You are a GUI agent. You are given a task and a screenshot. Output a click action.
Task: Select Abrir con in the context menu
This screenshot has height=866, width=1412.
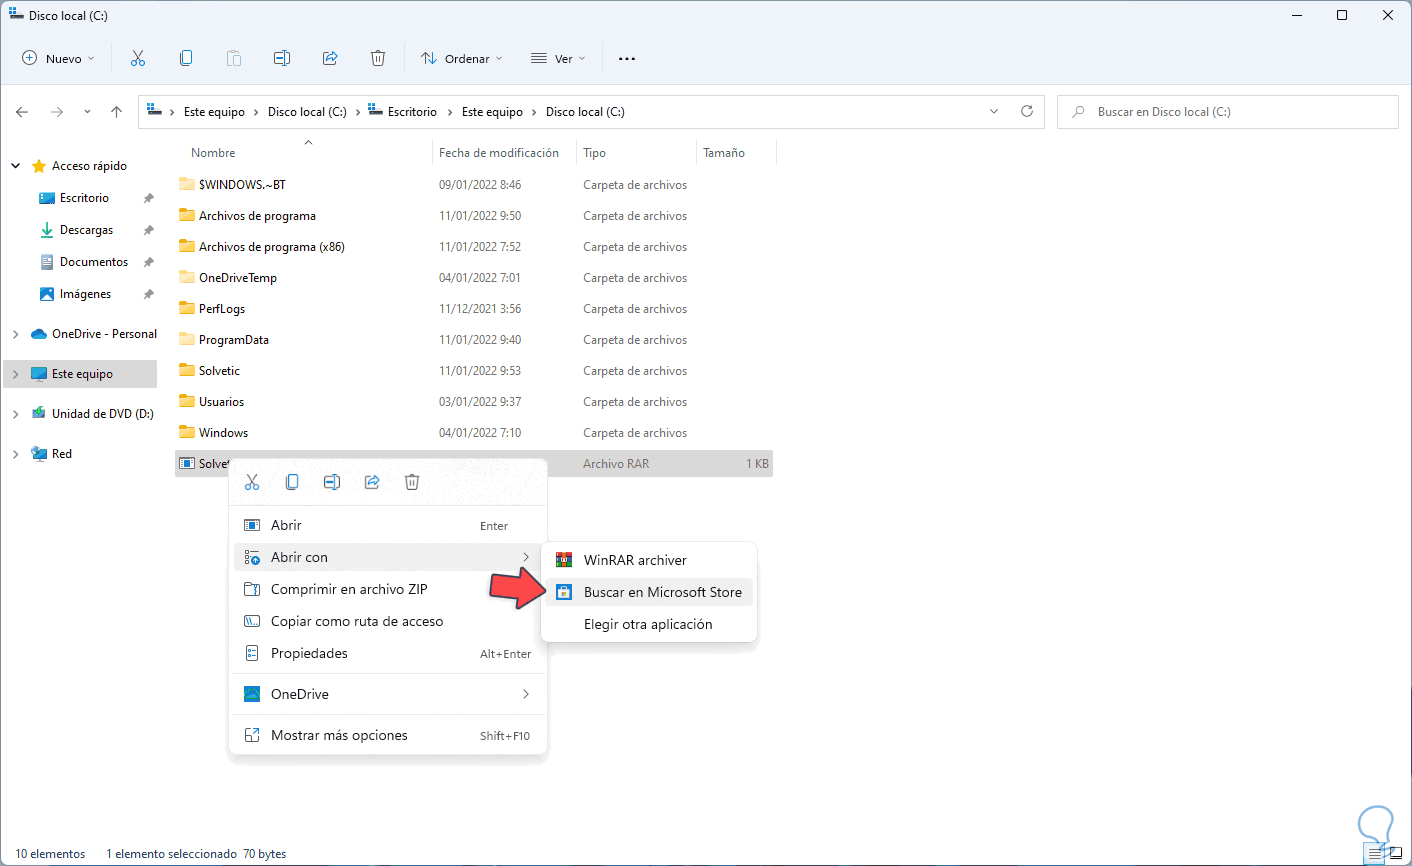click(389, 557)
